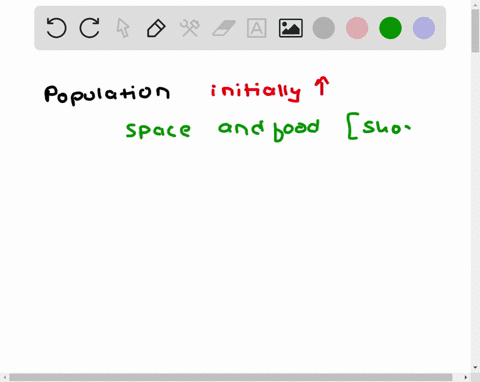
Task: Open the tools wrench and hammer icon
Action: click(190, 28)
